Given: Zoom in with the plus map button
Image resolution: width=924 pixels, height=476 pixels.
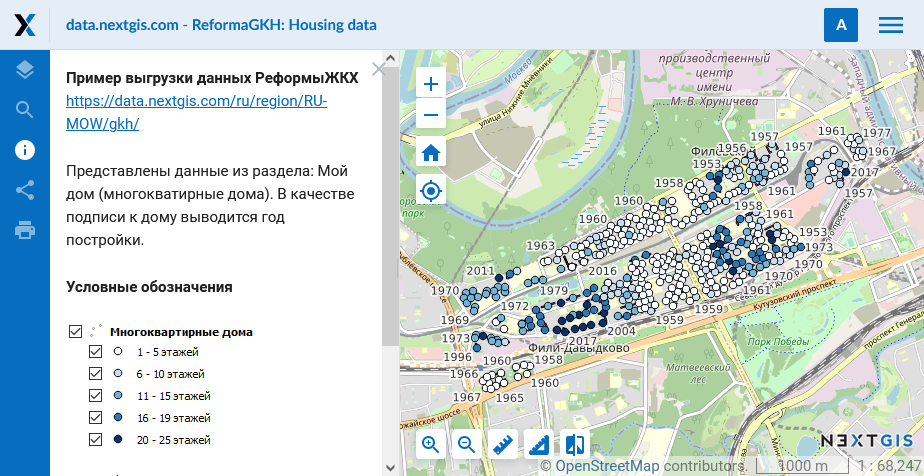Looking at the screenshot, I should [431, 84].
